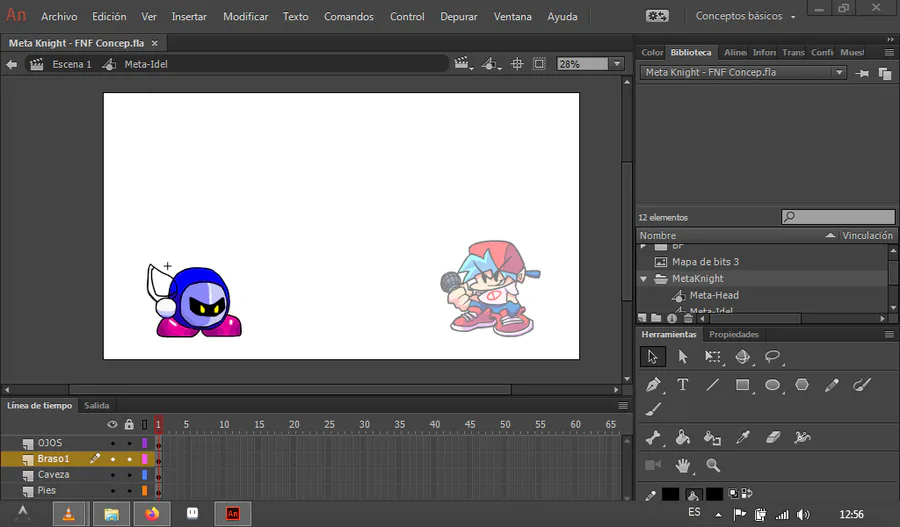900x527 pixels.
Task: Click Vinculación column header
Action: coord(867,235)
